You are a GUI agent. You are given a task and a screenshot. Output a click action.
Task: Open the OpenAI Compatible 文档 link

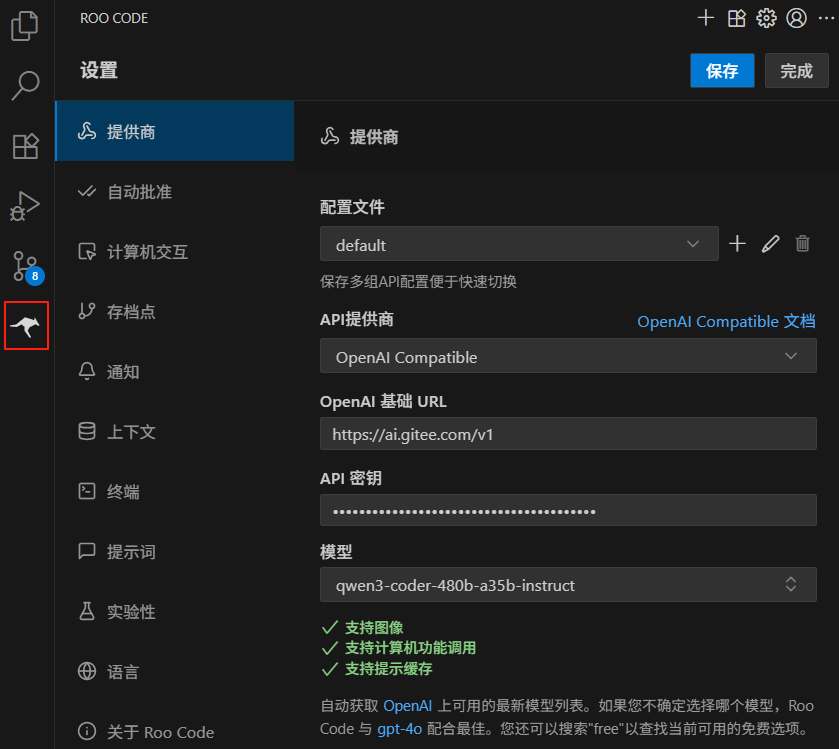pos(728,322)
